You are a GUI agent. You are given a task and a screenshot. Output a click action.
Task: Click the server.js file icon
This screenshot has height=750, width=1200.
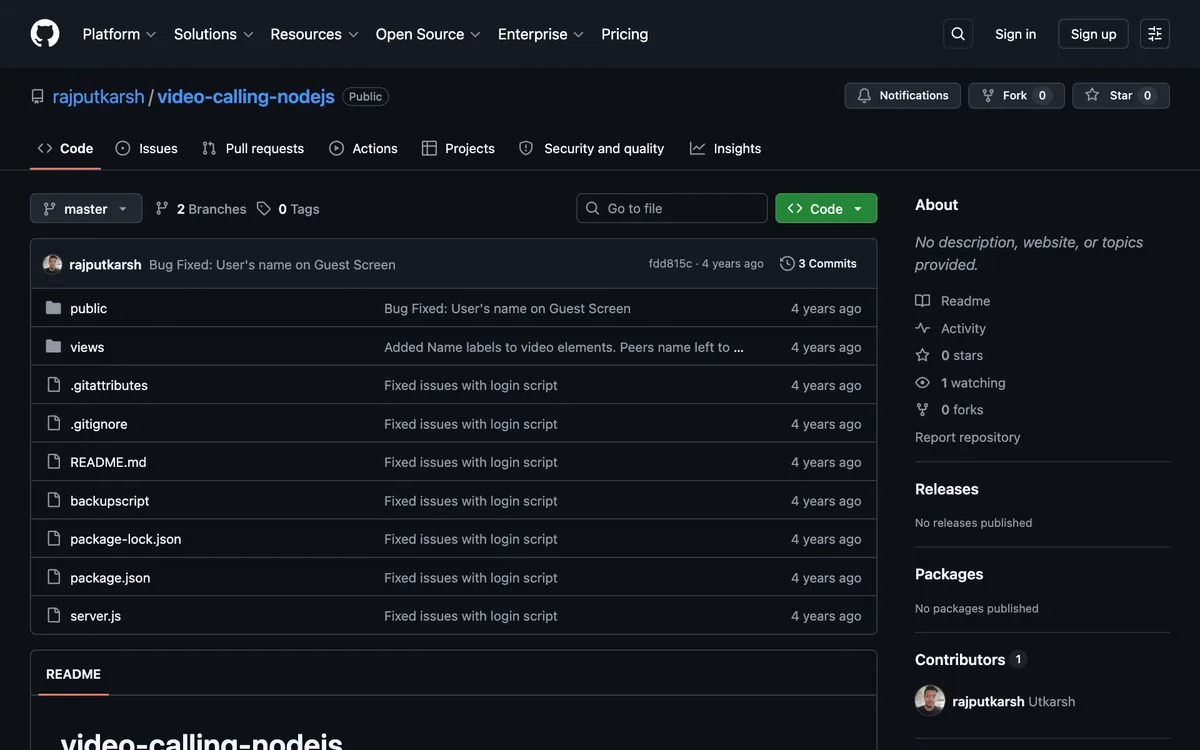coord(53,616)
